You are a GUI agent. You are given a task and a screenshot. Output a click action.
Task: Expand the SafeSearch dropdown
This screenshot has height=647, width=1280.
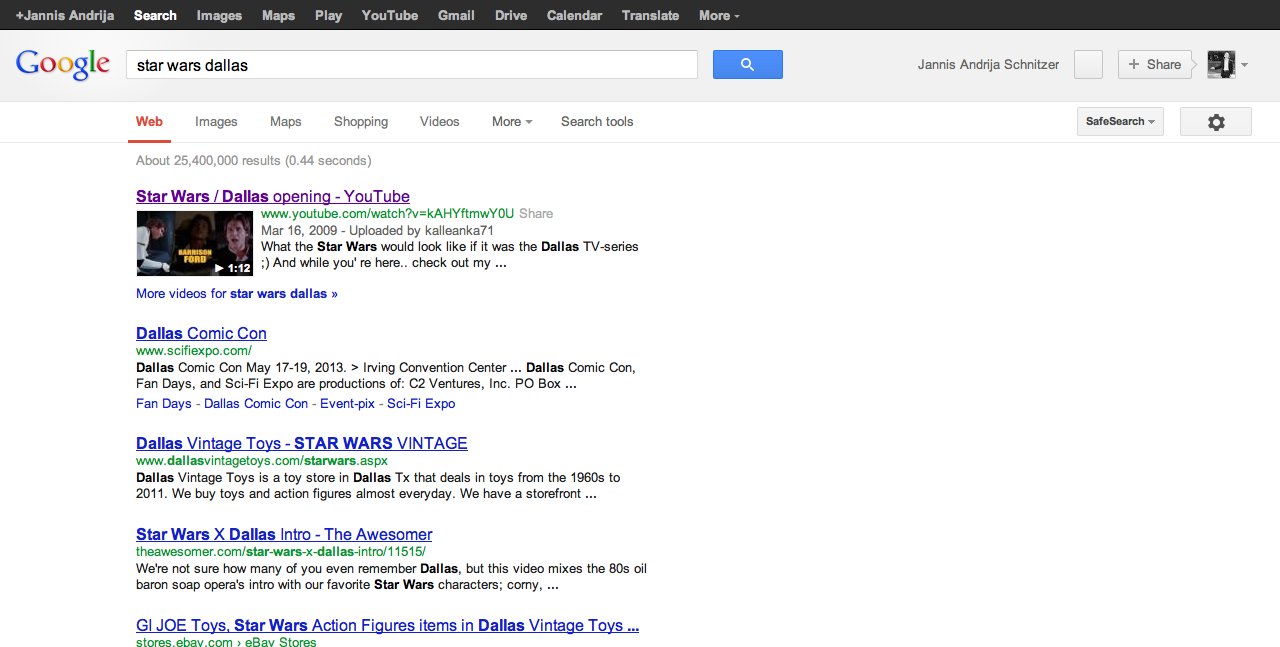coord(1120,121)
